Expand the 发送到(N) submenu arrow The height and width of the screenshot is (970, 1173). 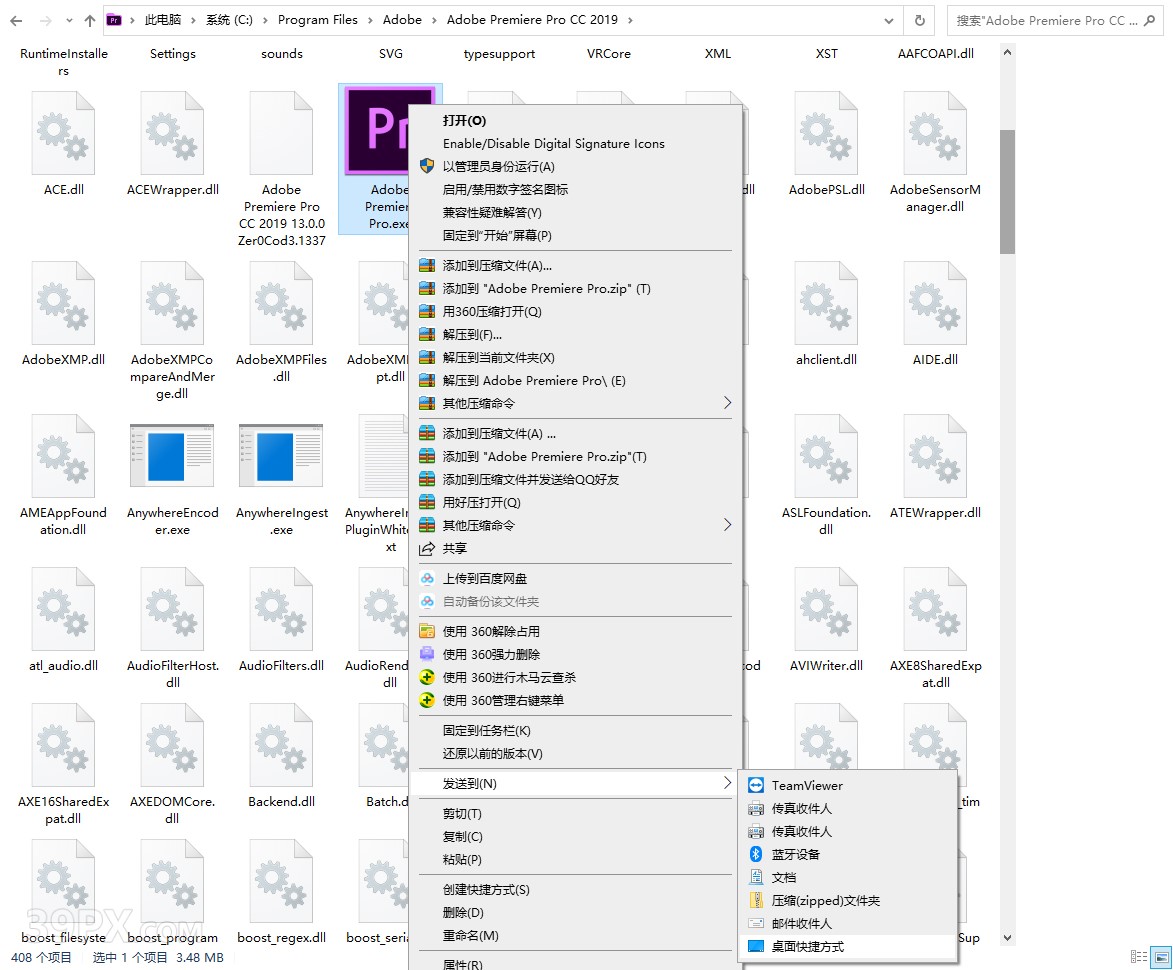pyautogui.click(x=727, y=784)
